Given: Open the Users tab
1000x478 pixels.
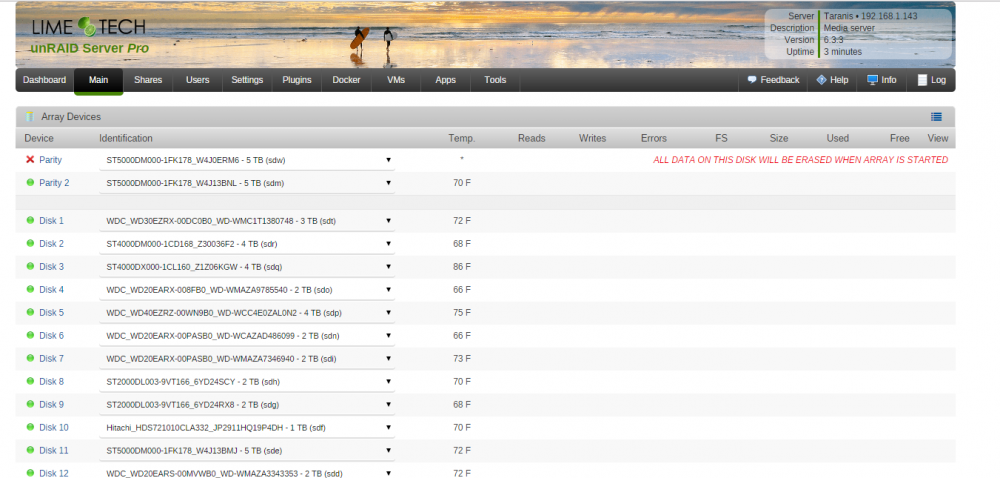Looking at the screenshot, I should (x=198, y=80).
